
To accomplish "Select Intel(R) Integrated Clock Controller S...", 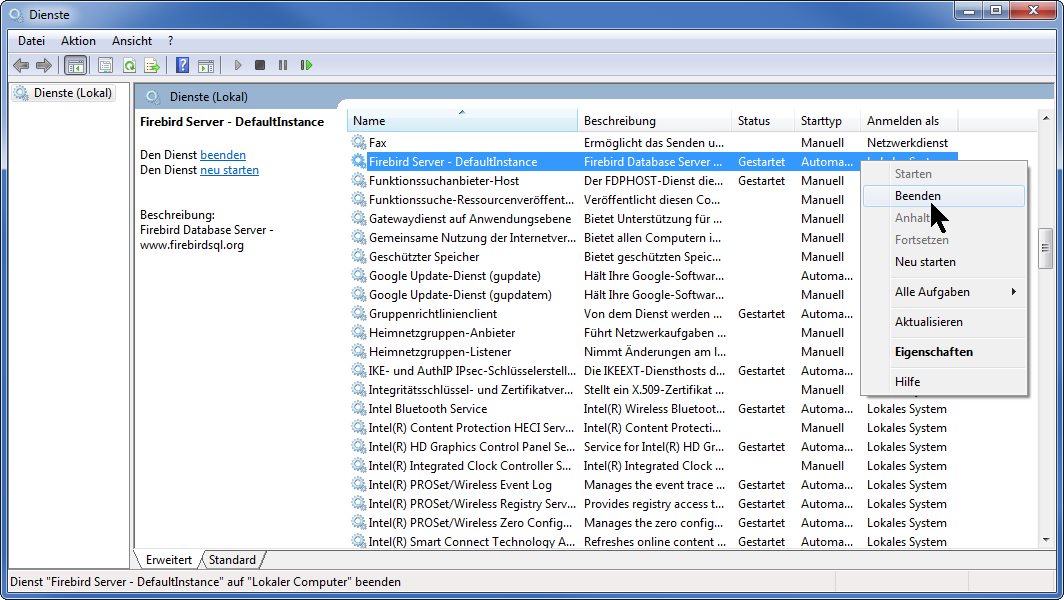I will (x=653, y=466).
